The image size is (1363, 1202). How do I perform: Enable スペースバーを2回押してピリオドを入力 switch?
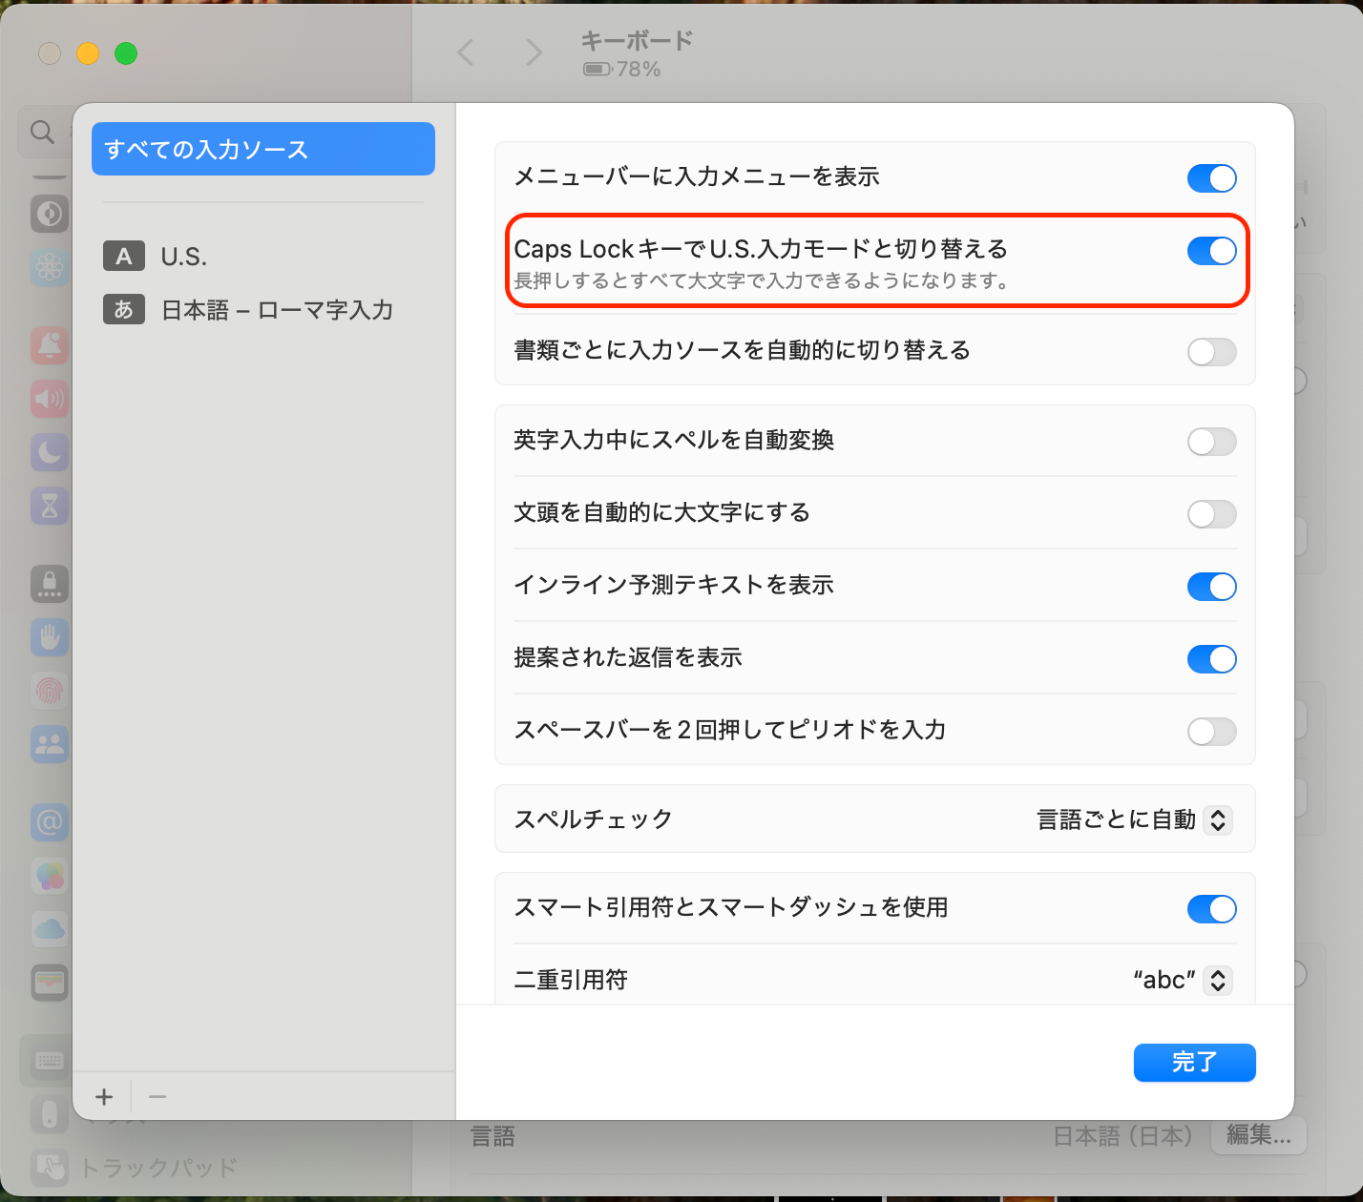pyautogui.click(x=1211, y=731)
